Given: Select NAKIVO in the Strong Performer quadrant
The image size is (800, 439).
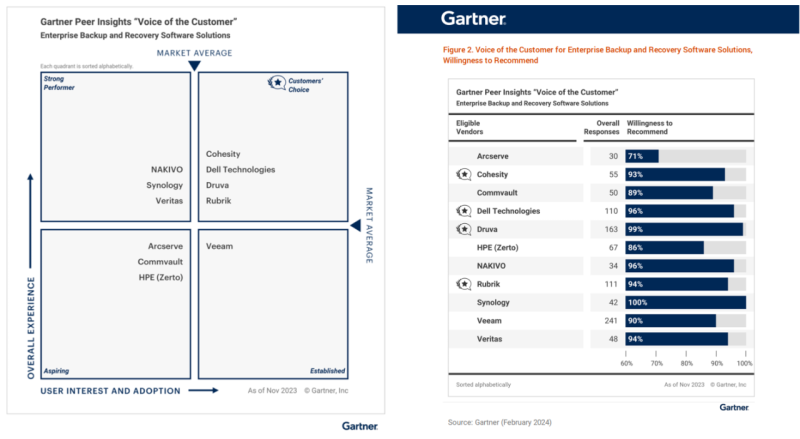Looking at the screenshot, I should pyautogui.click(x=167, y=169).
